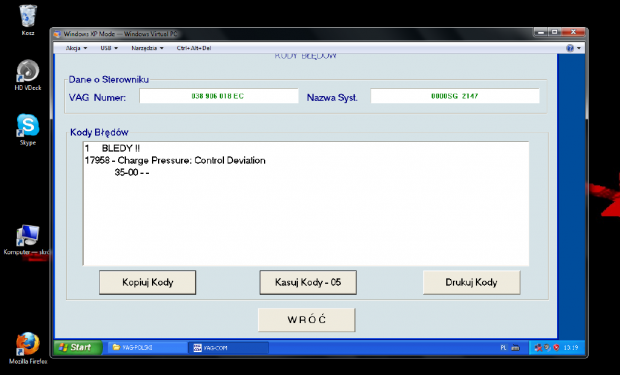Viewport: 620px width, 375px height.
Task: Launch Mozilla Firefox desktop icon
Action: tap(28, 348)
